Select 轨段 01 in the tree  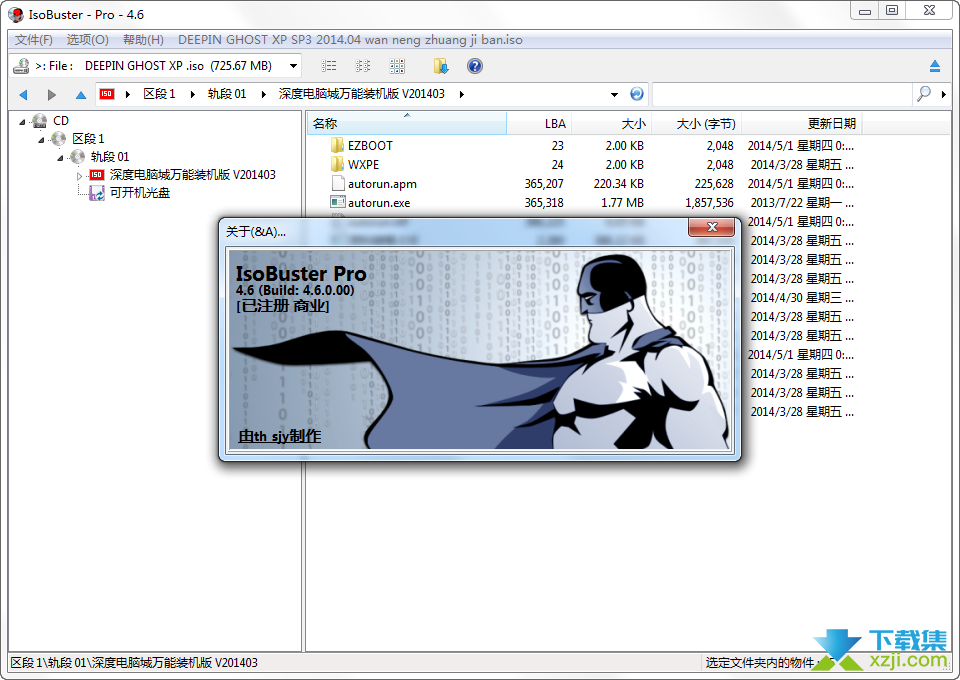[x=110, y=157]
